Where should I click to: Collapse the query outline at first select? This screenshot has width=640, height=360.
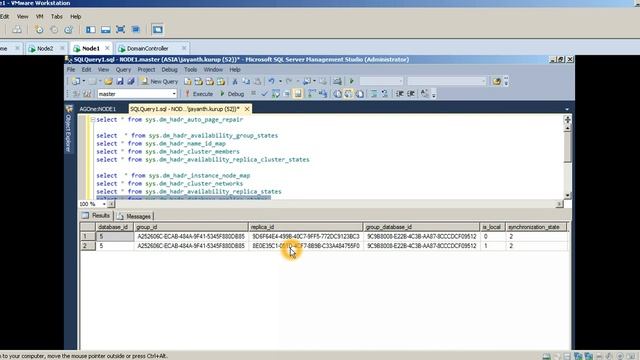(x=93, y=120)
